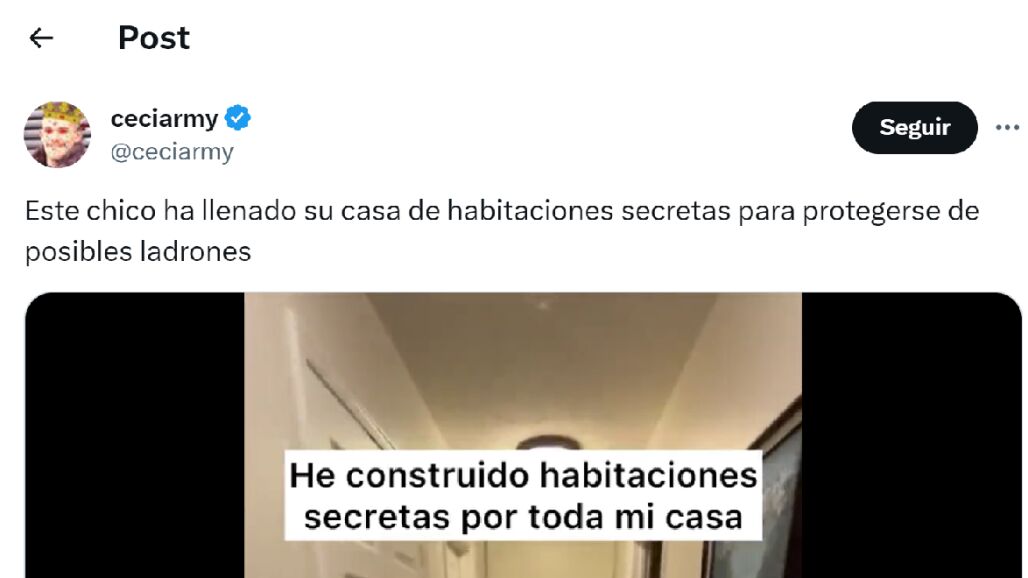Click the crown on the profile avatar
Image resolution: width=1028 pixels, height=578 pixels.
point(60,113)
